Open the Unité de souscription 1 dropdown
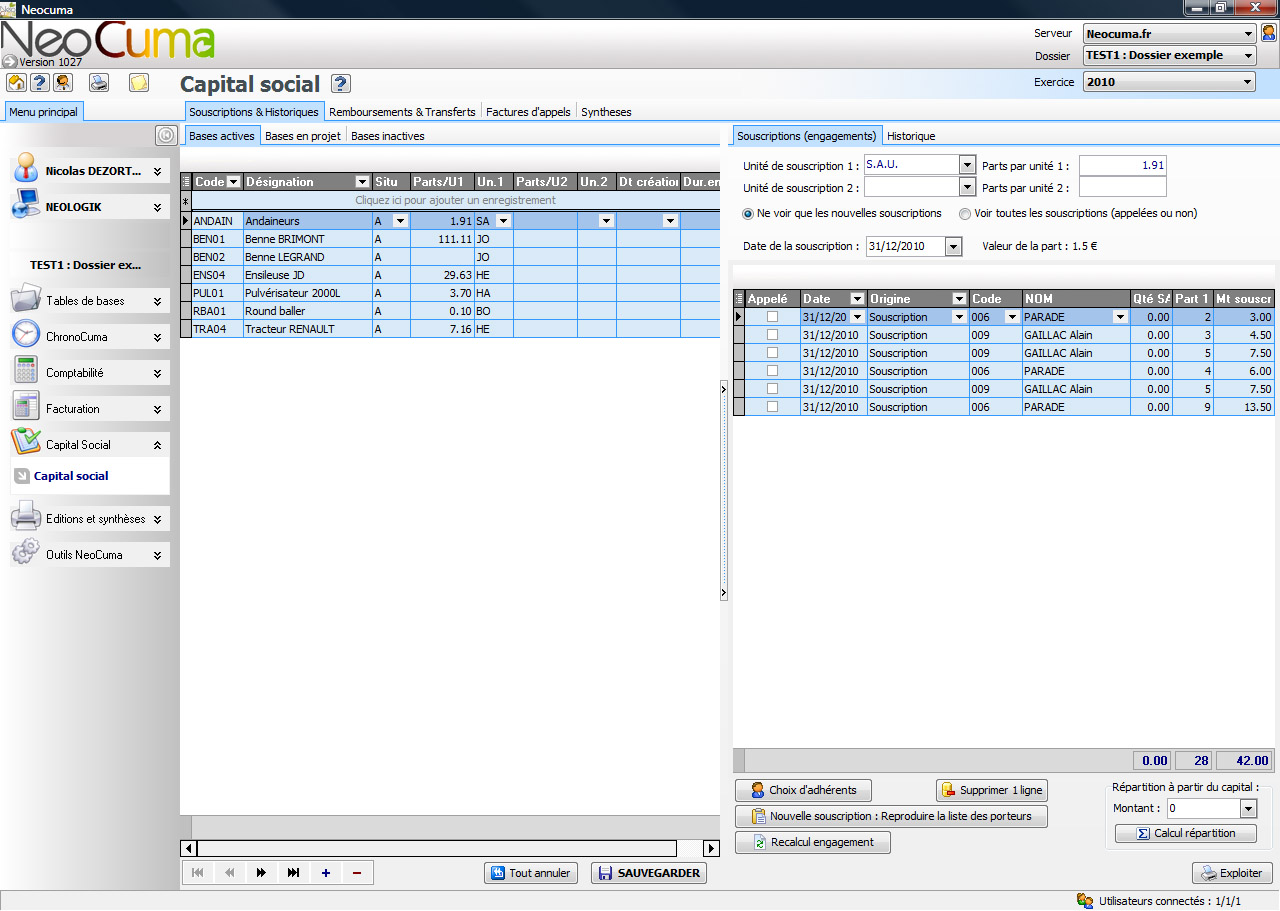This screenshot has width=1280, height=911. pos(967,164)
